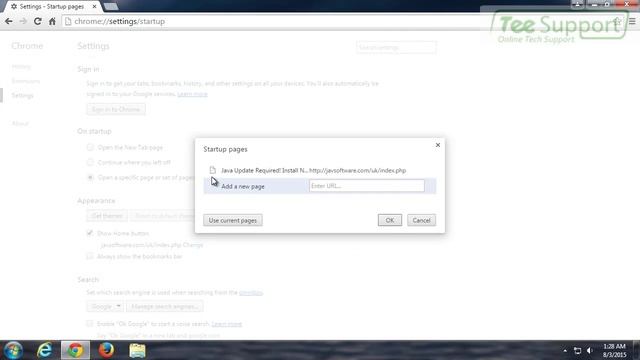Open the Chrome menu hamburger icon
Screen dimensions: 640x360
(x=632, y=21)
